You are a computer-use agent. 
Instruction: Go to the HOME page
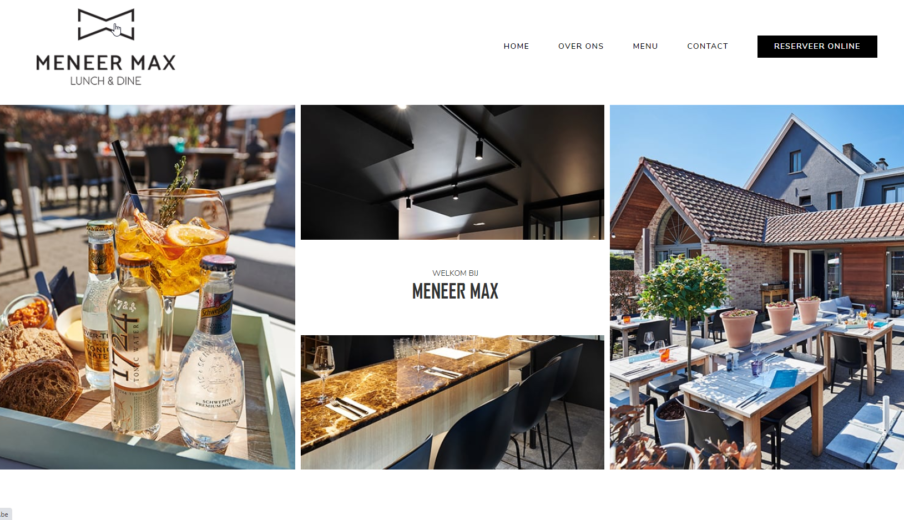[516, 46]
